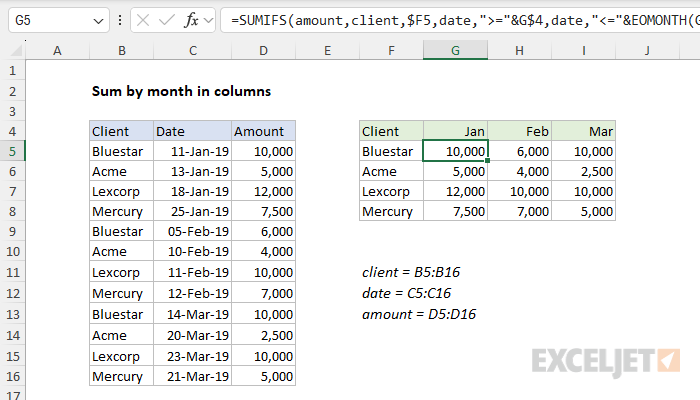Select column H header
Screen dimensions: 700x400
coord(519,50)
